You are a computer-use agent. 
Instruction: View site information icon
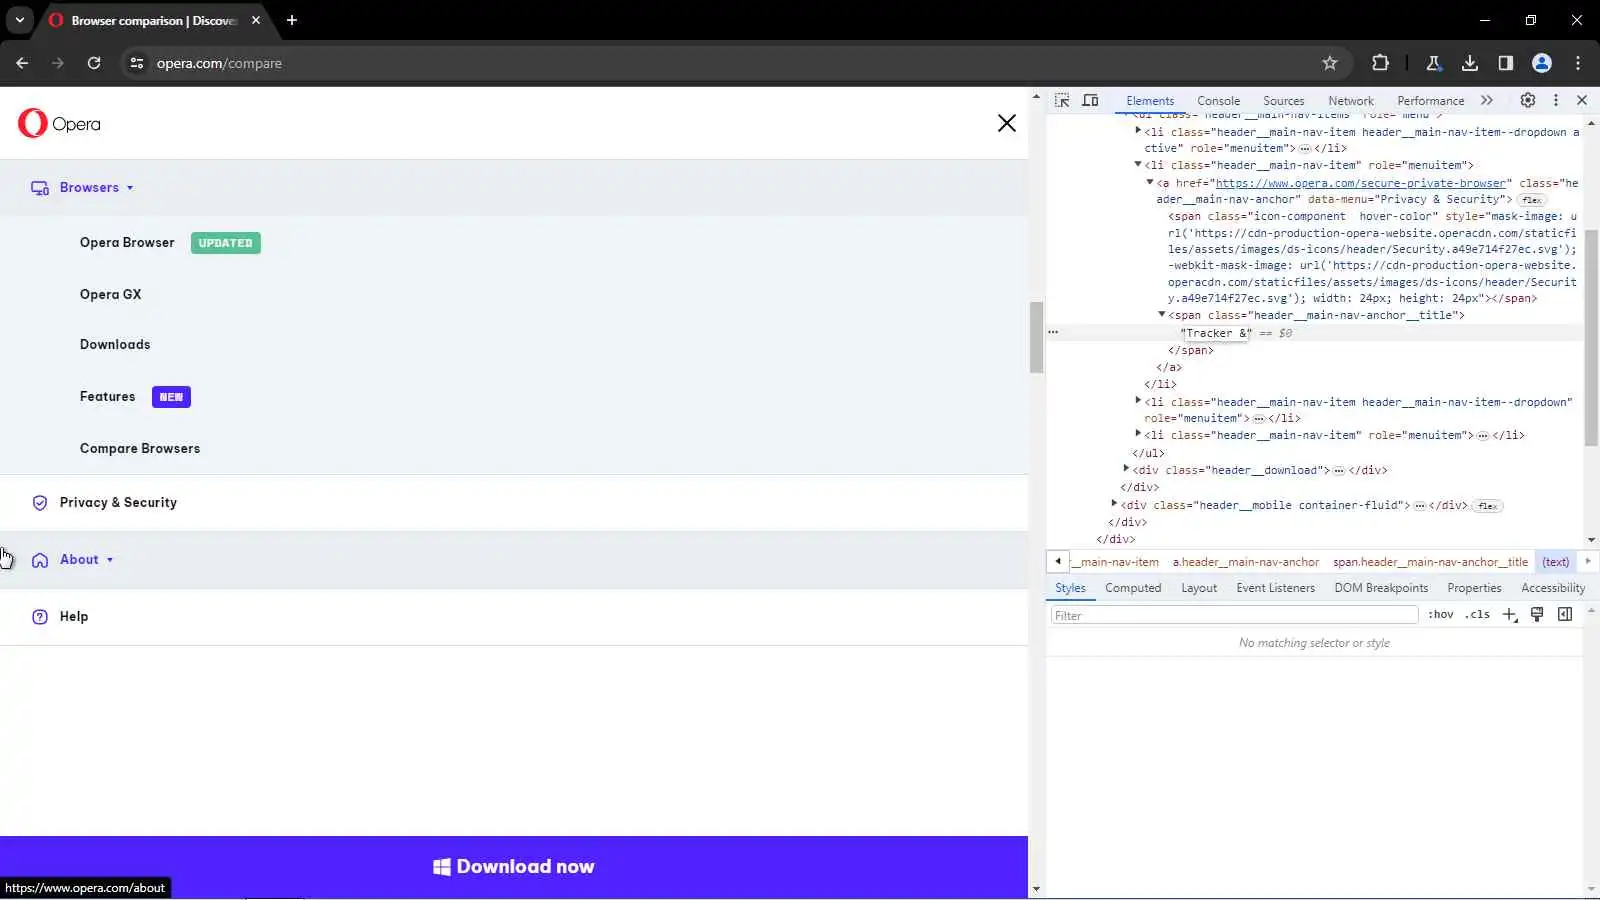tap(137, 63)
